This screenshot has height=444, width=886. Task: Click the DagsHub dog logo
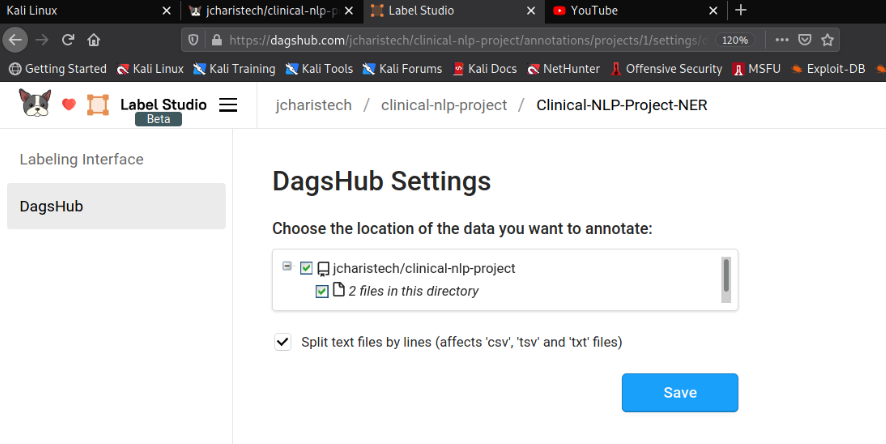tap(35, 103)
